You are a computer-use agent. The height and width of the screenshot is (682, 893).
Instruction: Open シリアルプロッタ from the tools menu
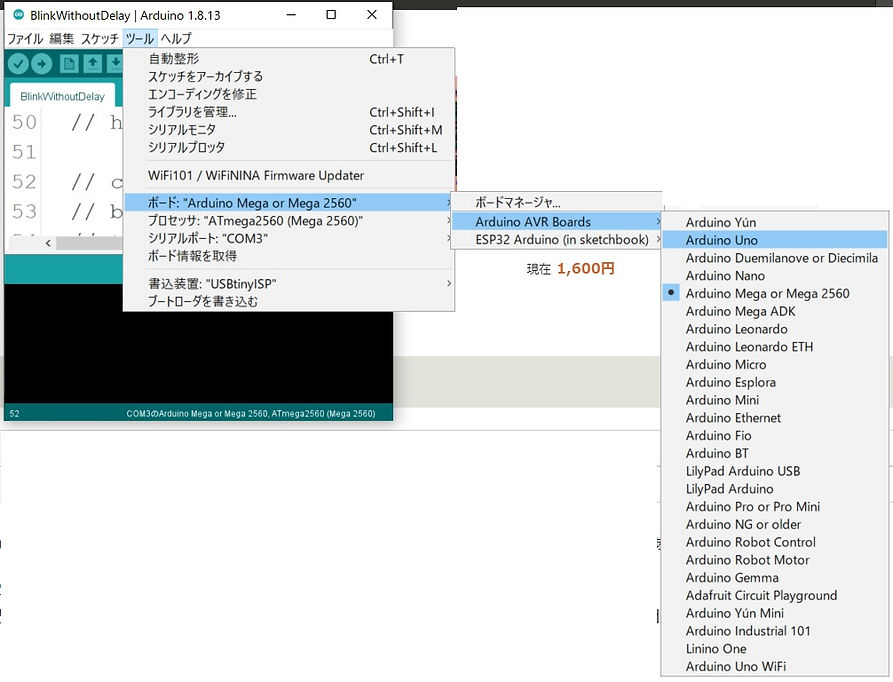pyautogui.click(x=289, y=147)
